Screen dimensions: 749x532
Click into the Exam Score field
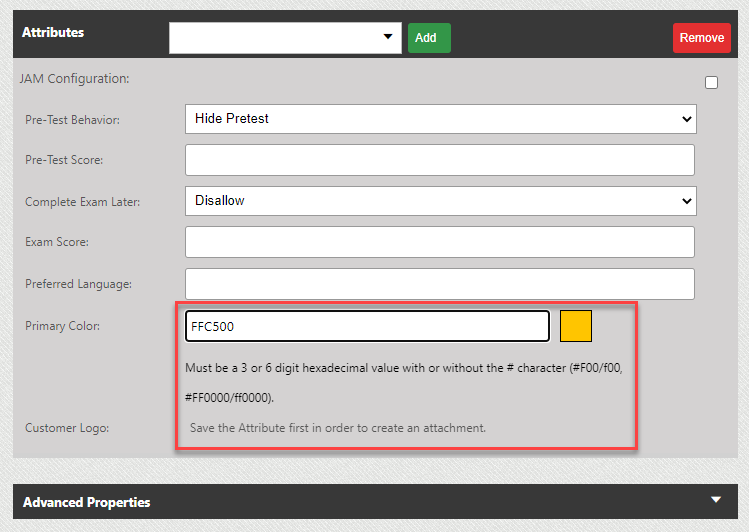pos(440,242)
